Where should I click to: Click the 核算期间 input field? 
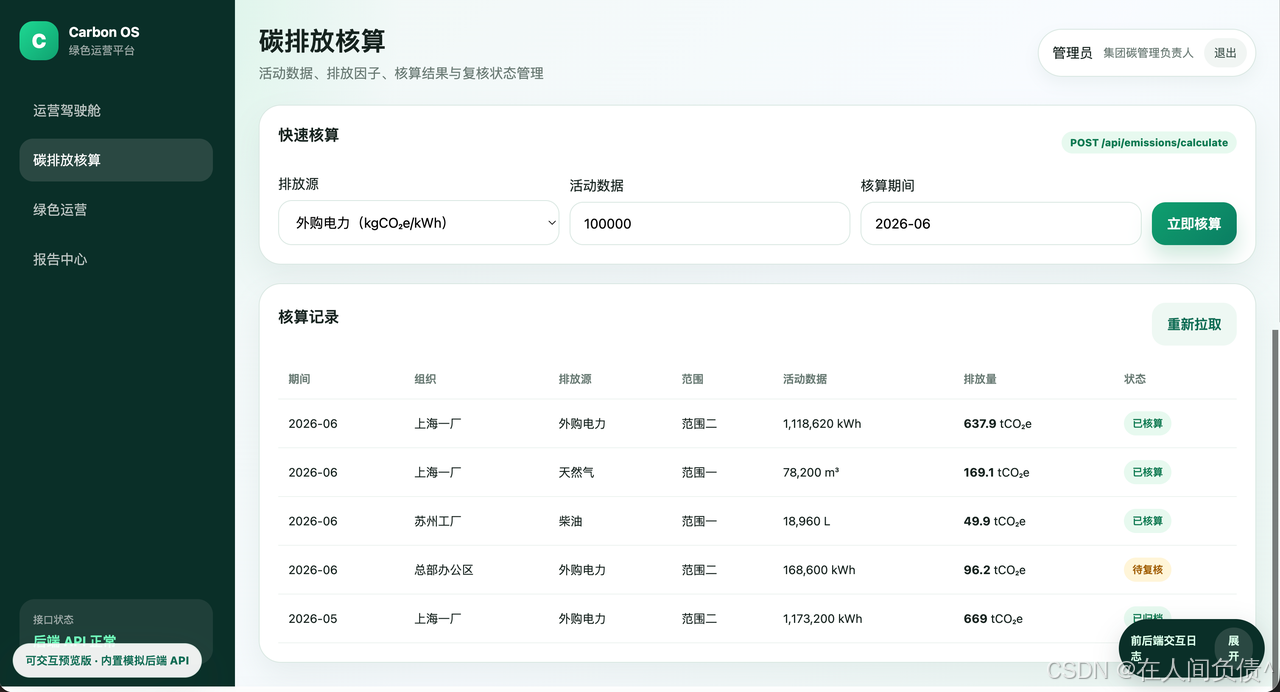click(1001, 223)
